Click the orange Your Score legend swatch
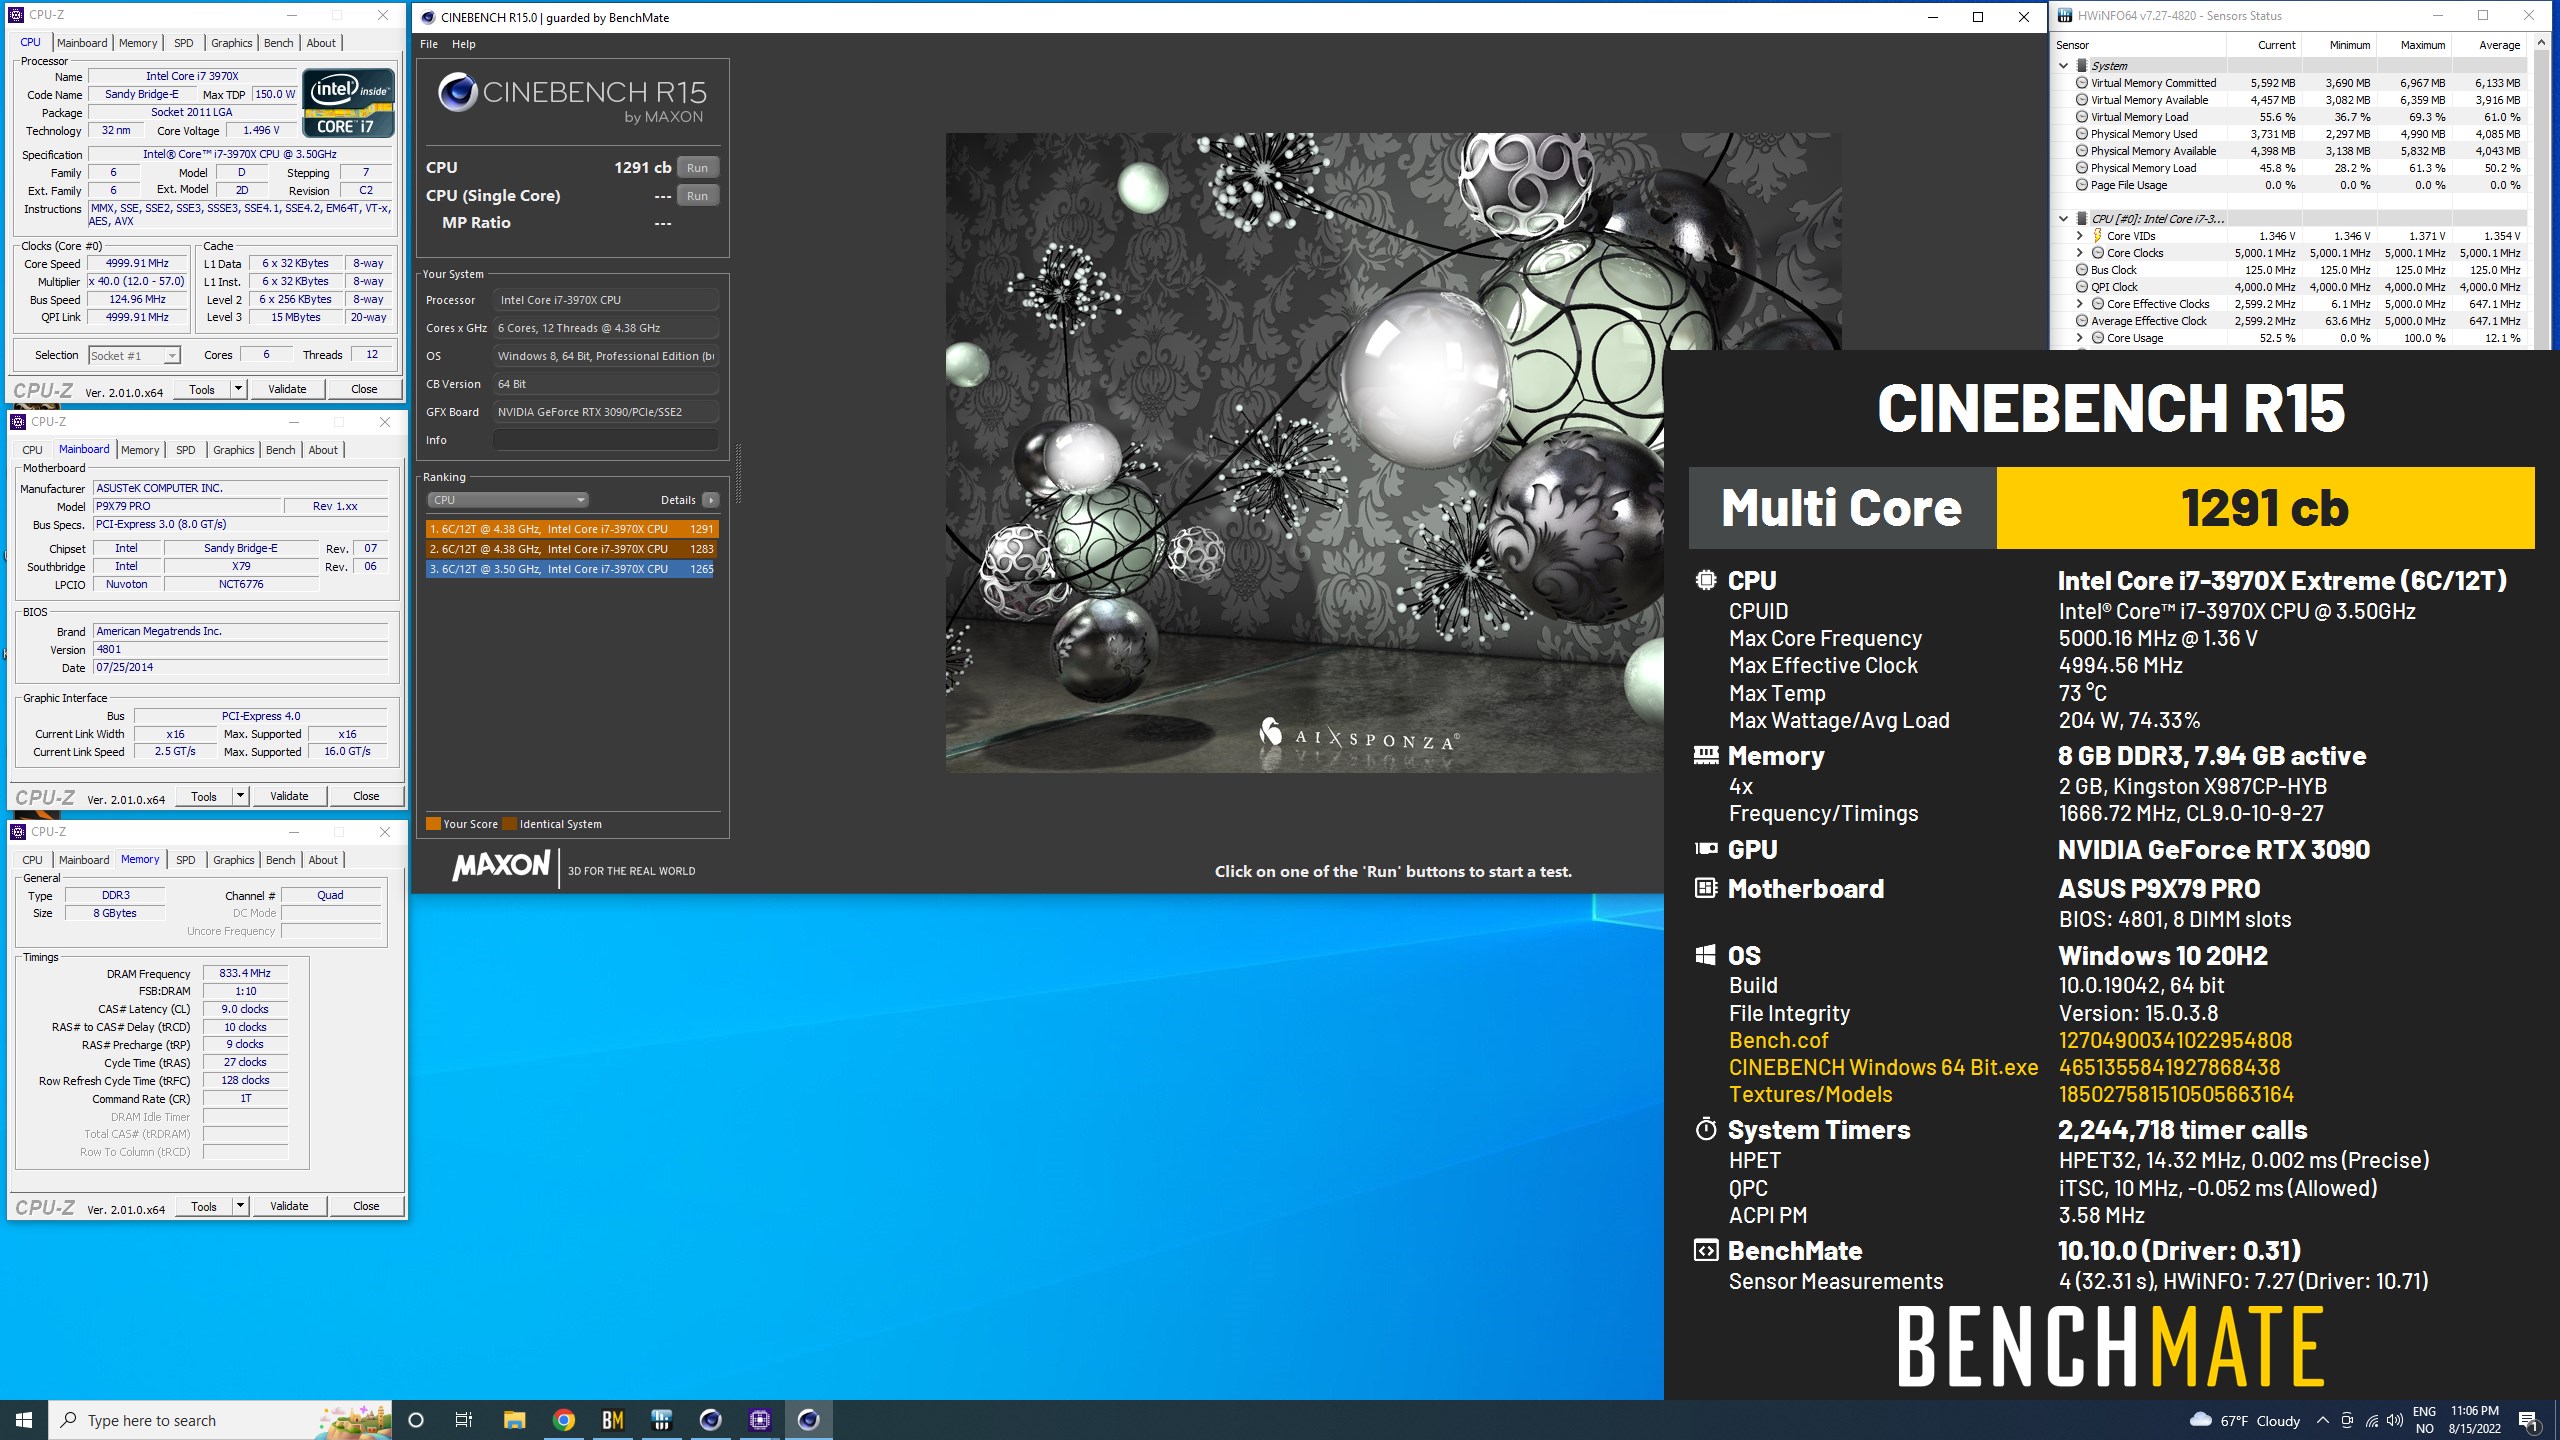Viewport: 2560px width, 1440px height. (433, 824)
